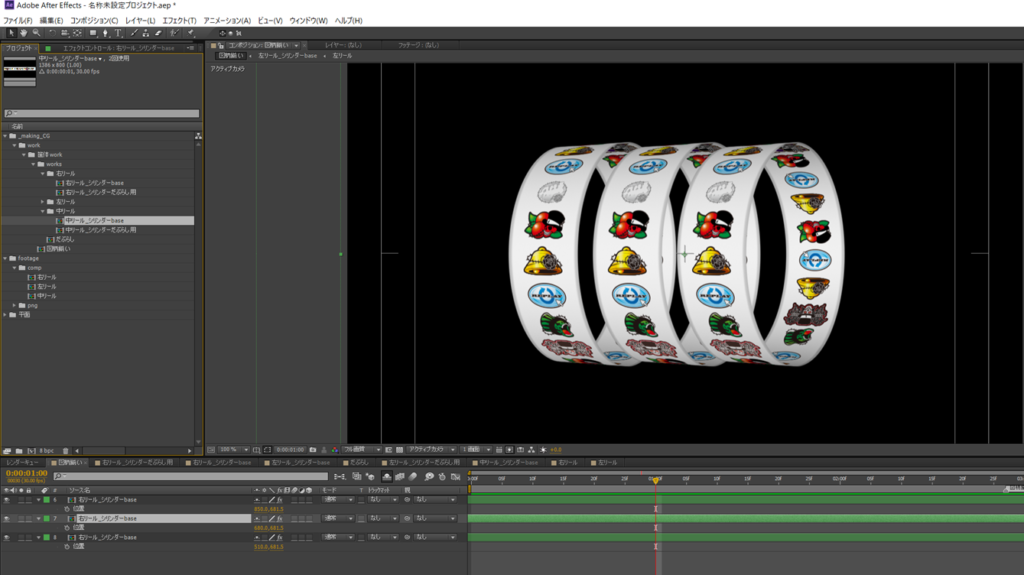Screen dimensions: 1024x575
Task: Switch to レンダーキュー tab
Action: [23, 463]
